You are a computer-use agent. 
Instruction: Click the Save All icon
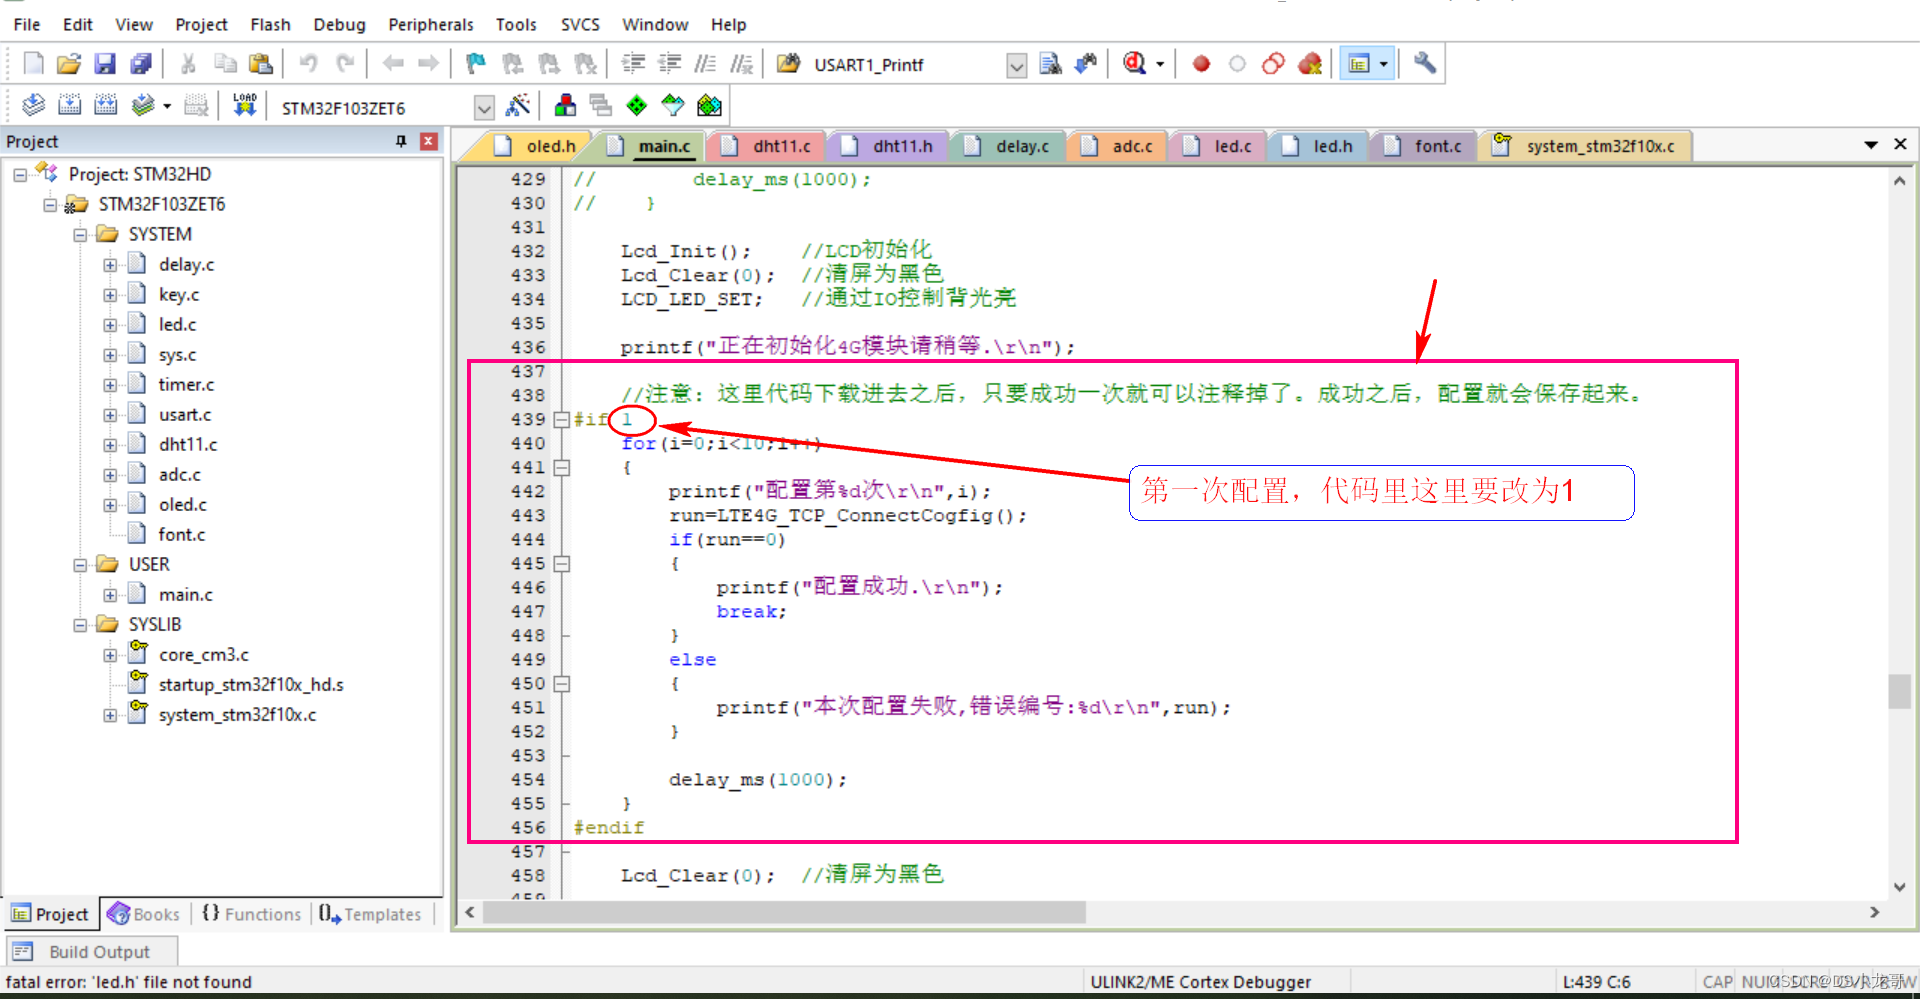pyautogui.click(x=141, y=64)
